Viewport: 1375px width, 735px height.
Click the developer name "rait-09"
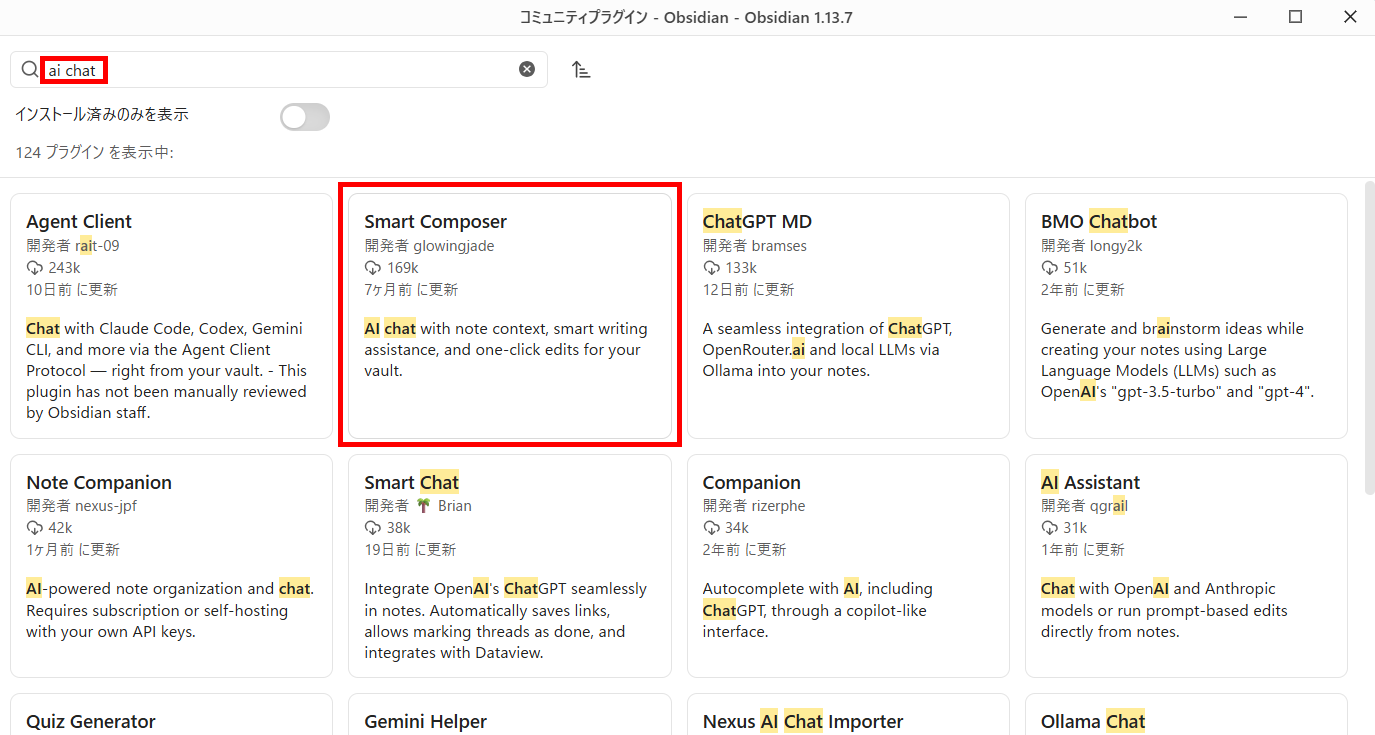tap(97, 246)
